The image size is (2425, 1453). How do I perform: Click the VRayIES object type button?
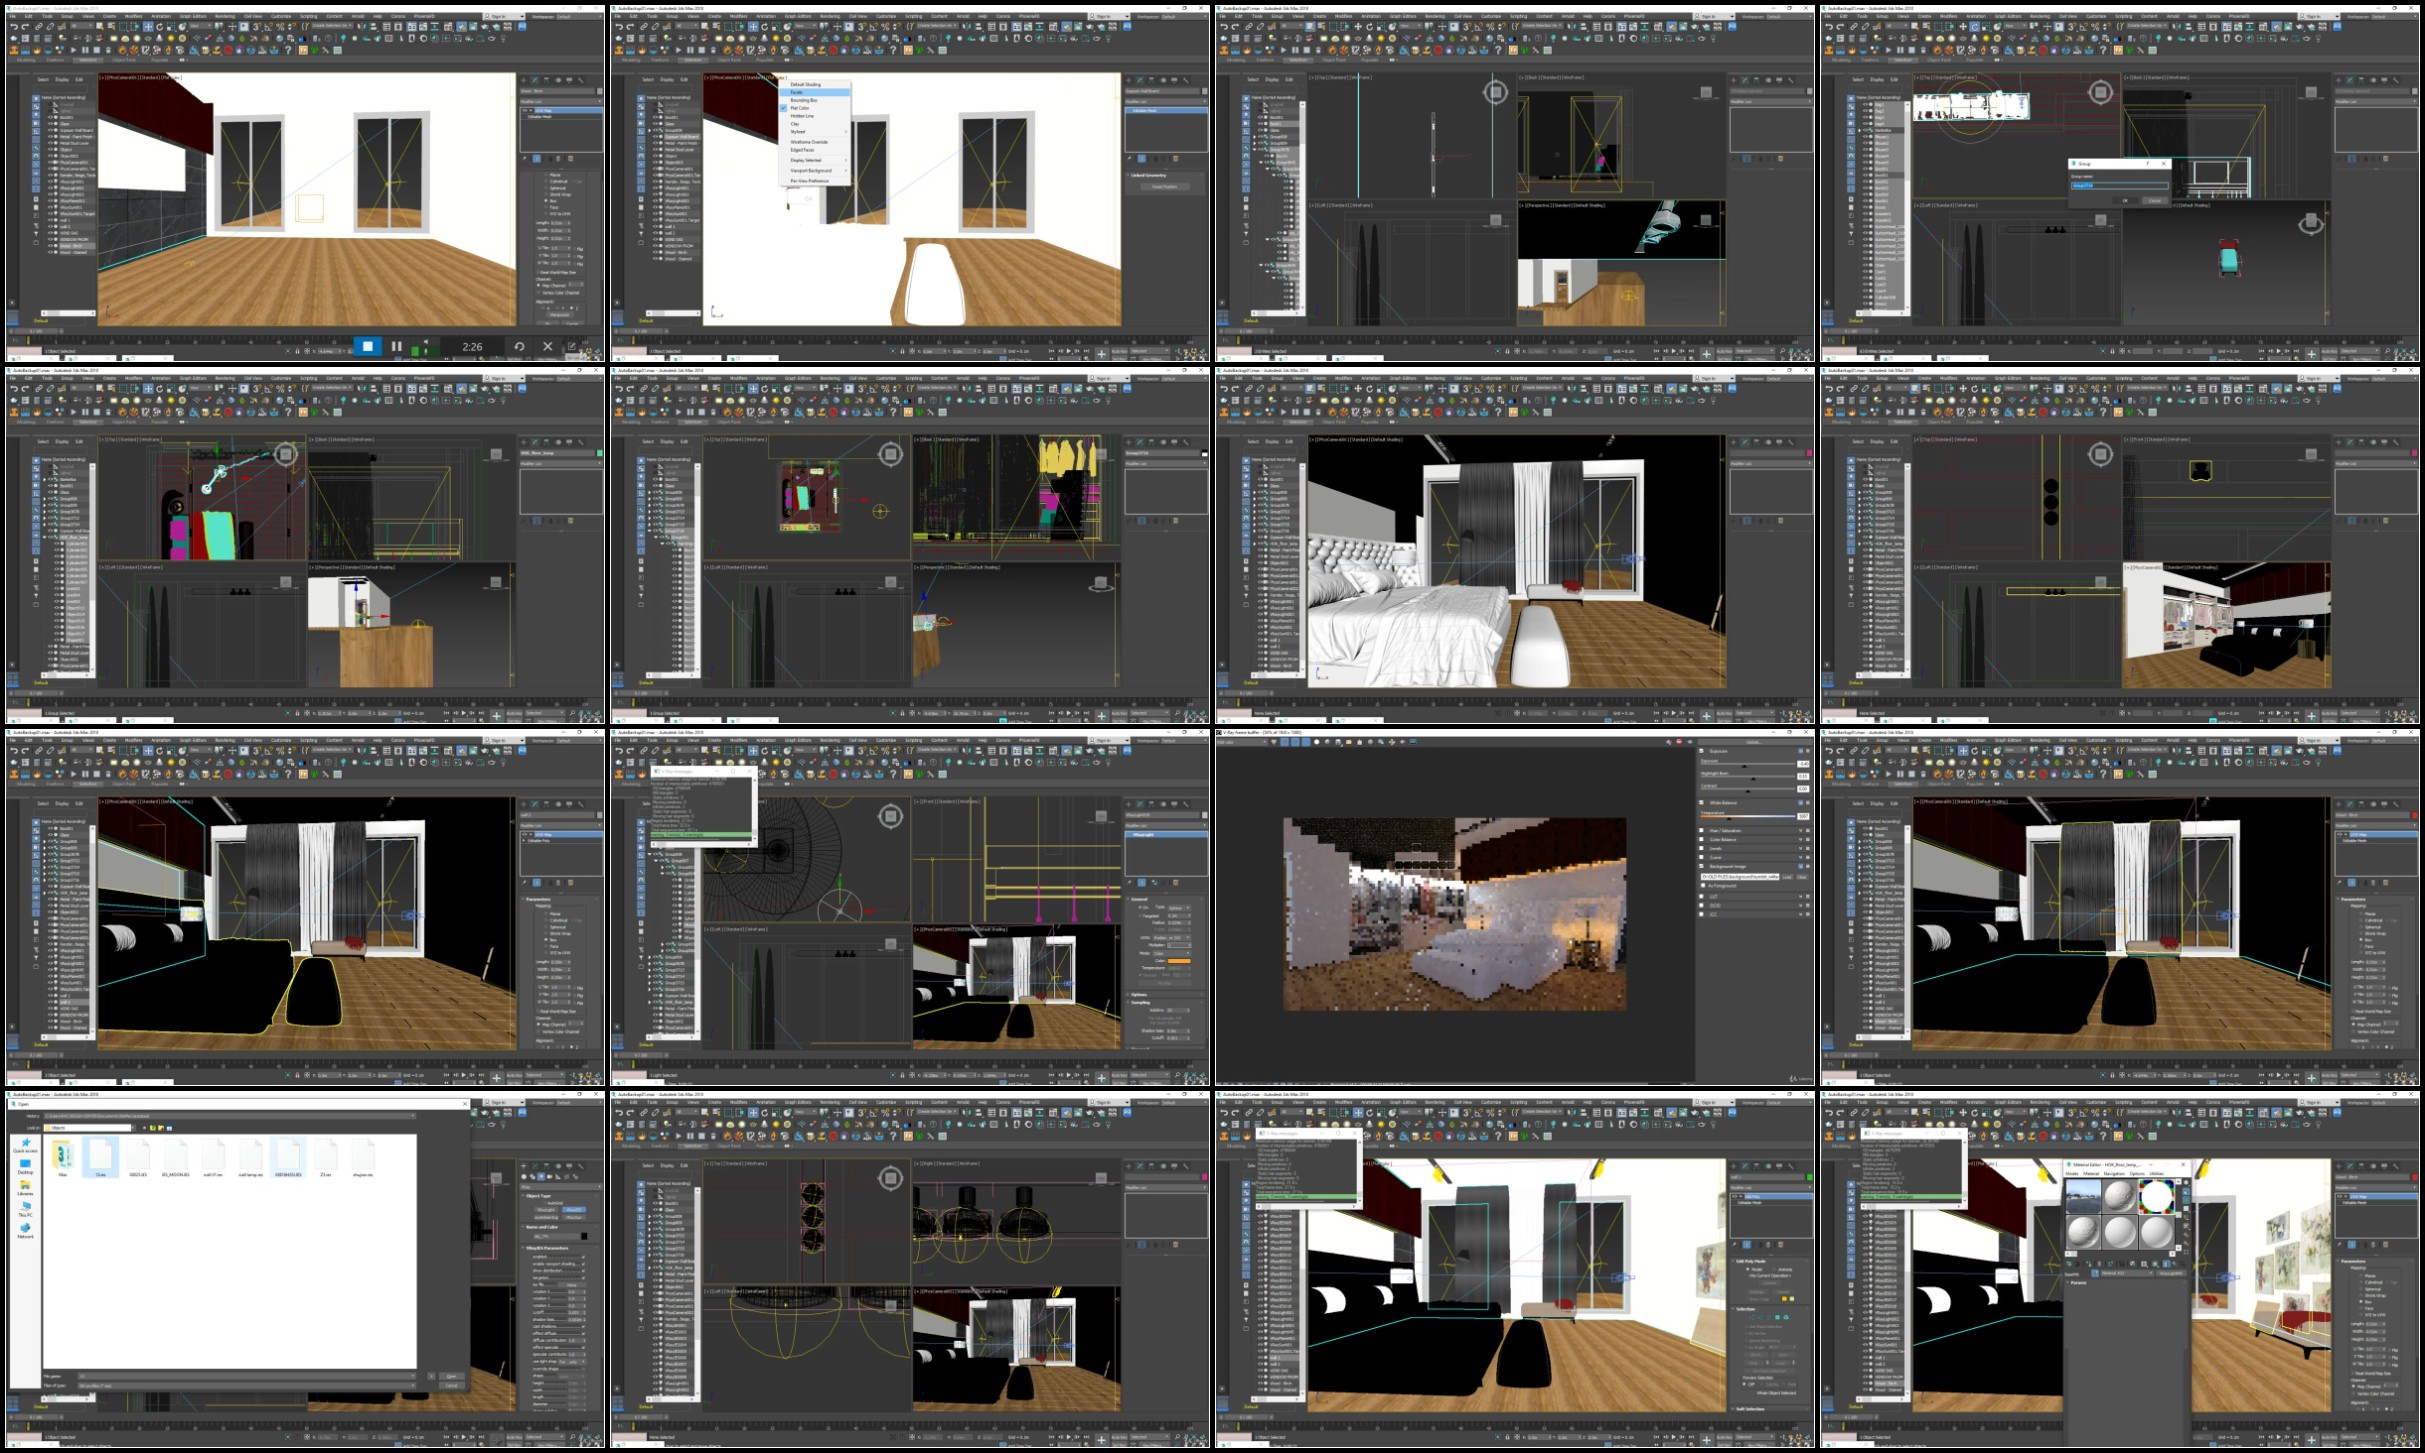pos(574,1210)
